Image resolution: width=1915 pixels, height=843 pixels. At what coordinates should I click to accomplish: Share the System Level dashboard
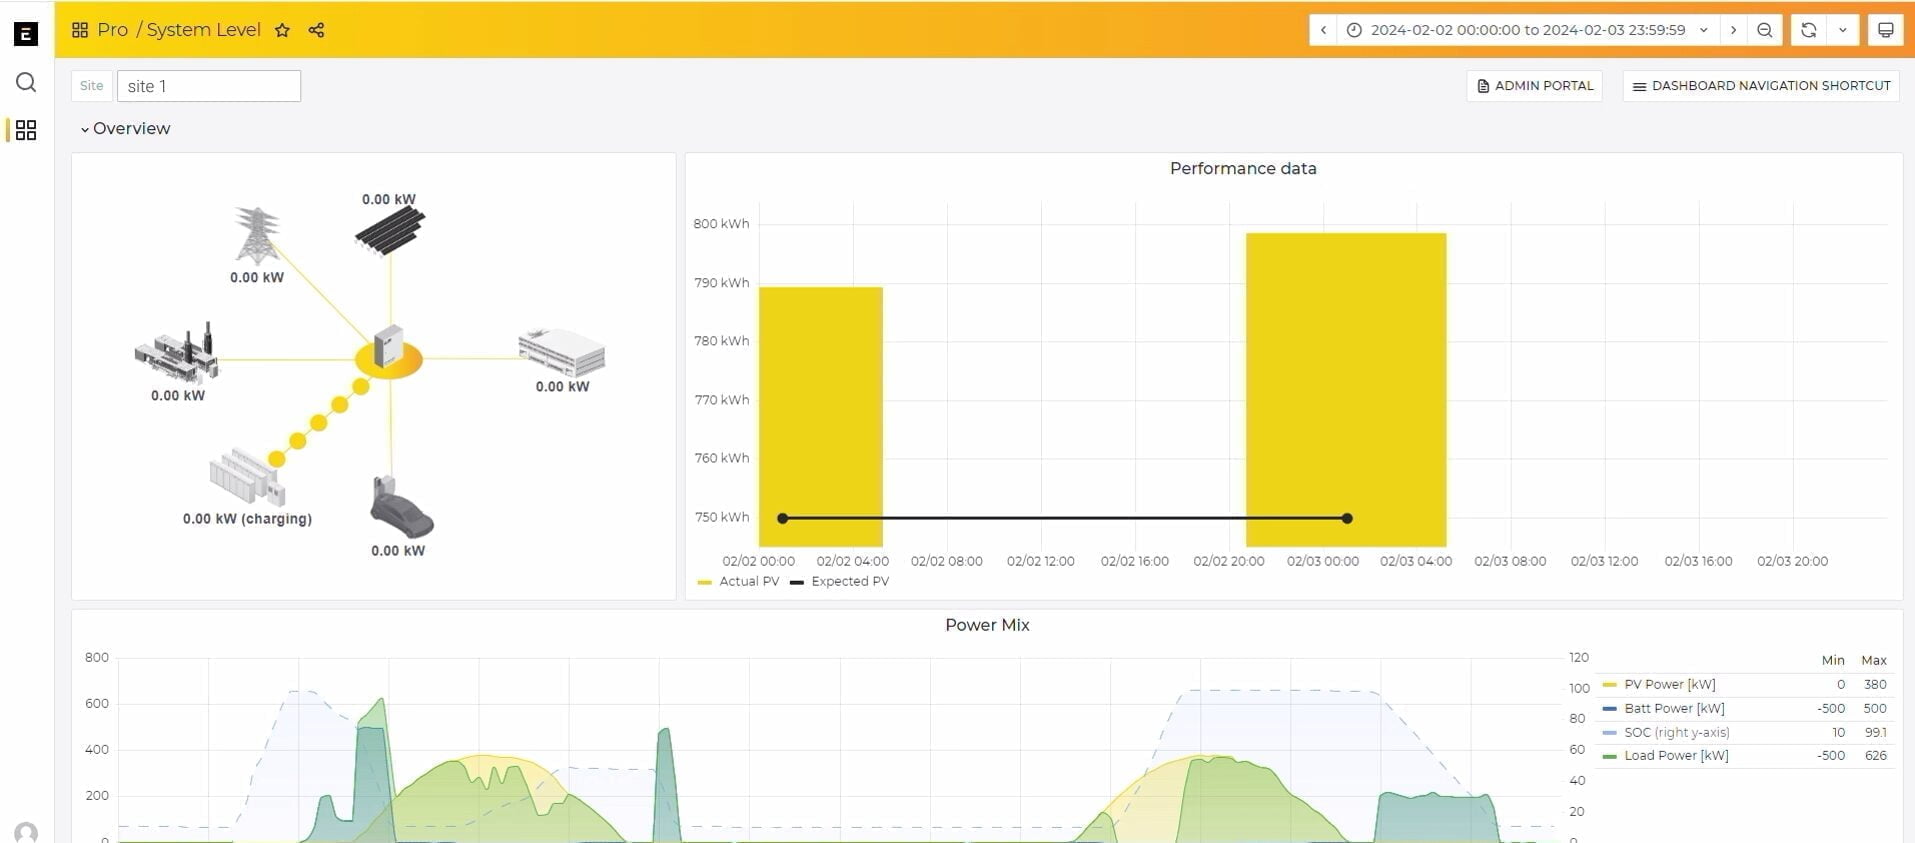coord(316,30)
